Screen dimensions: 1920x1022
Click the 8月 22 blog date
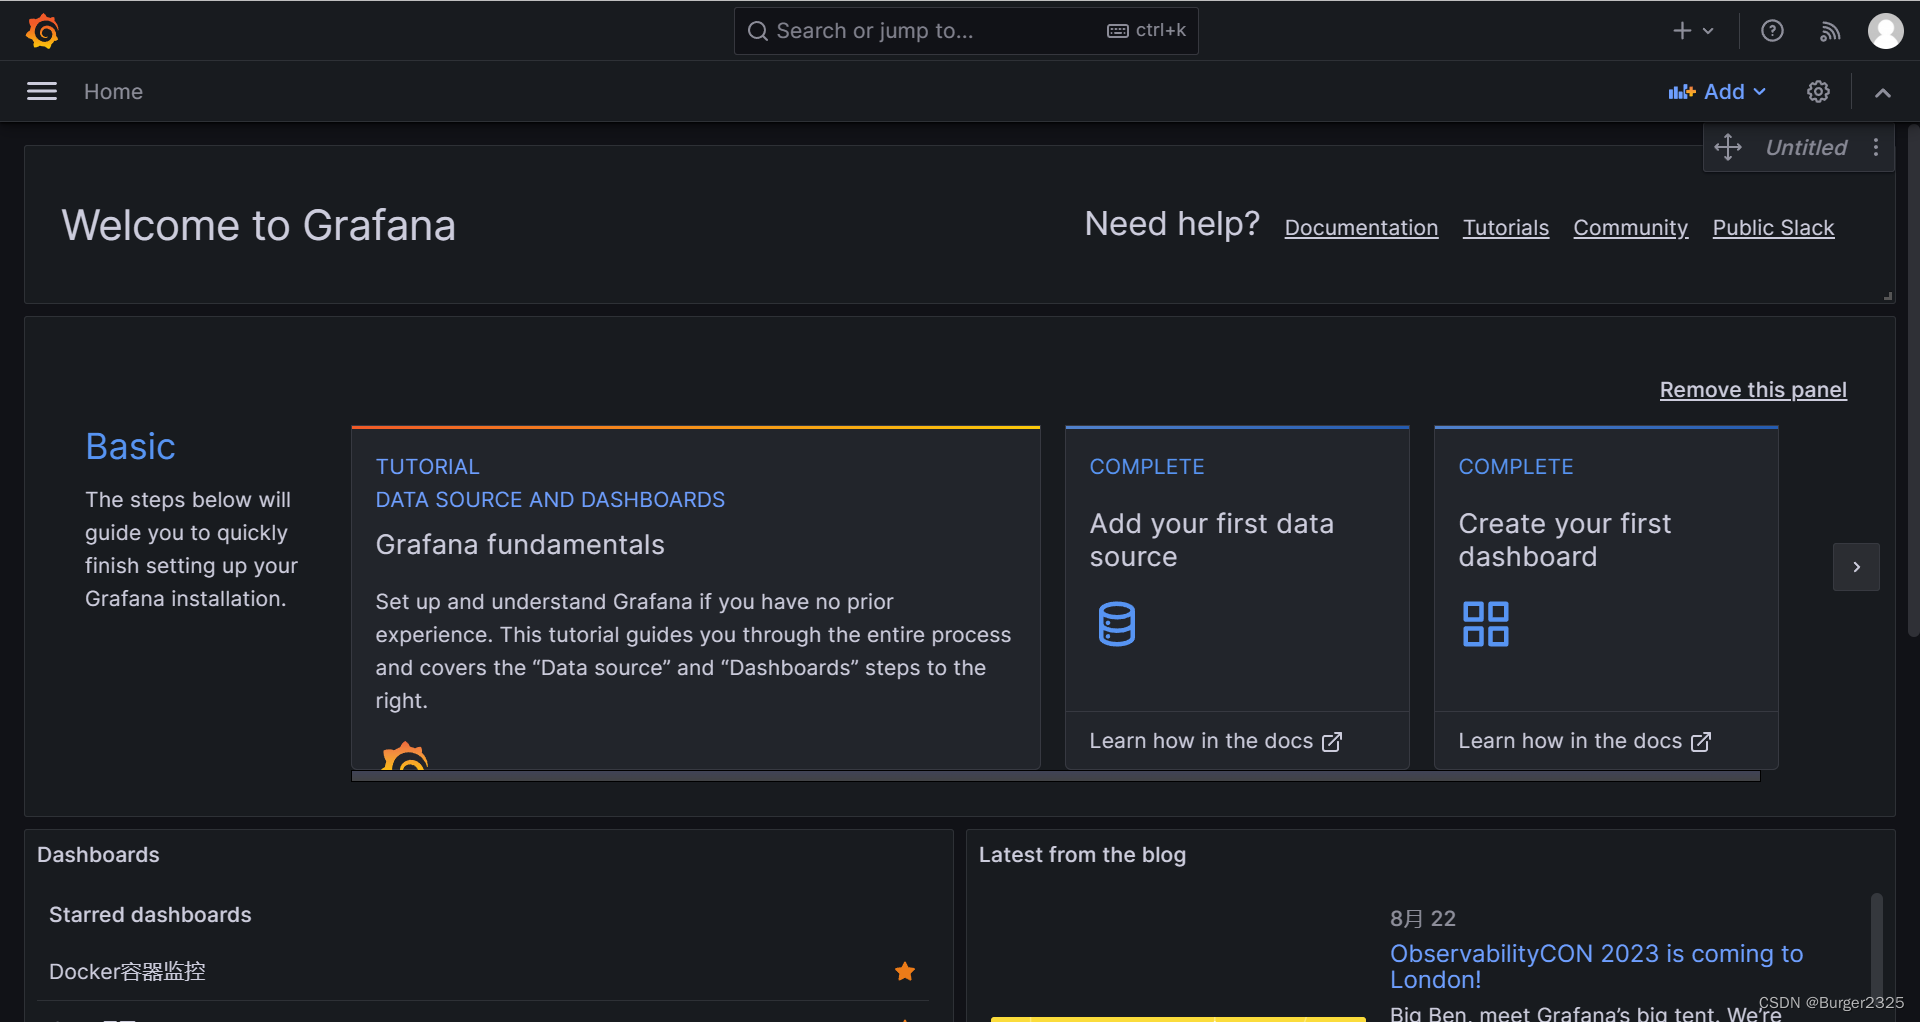point(1423,918)
